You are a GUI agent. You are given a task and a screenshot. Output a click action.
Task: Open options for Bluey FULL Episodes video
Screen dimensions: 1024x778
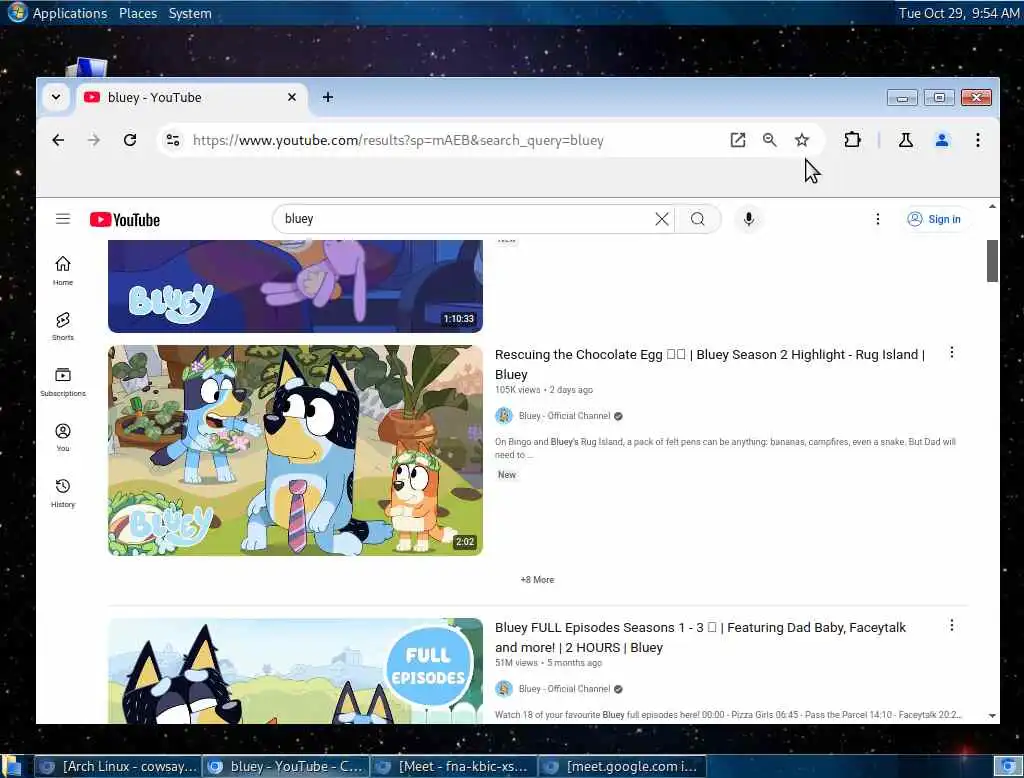[x=952, y=626]
